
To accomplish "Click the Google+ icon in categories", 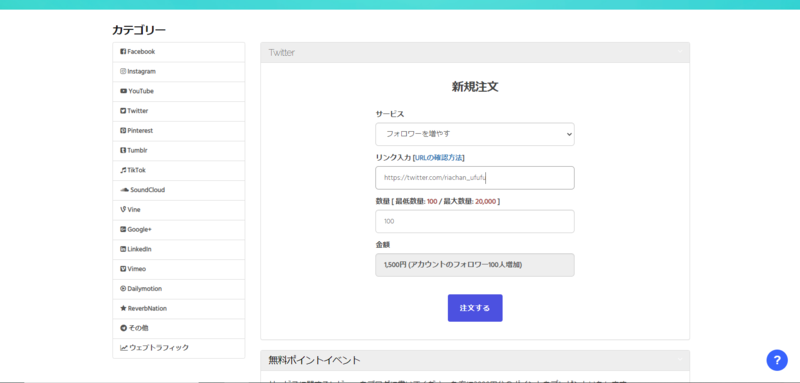I will pos(123,229).
